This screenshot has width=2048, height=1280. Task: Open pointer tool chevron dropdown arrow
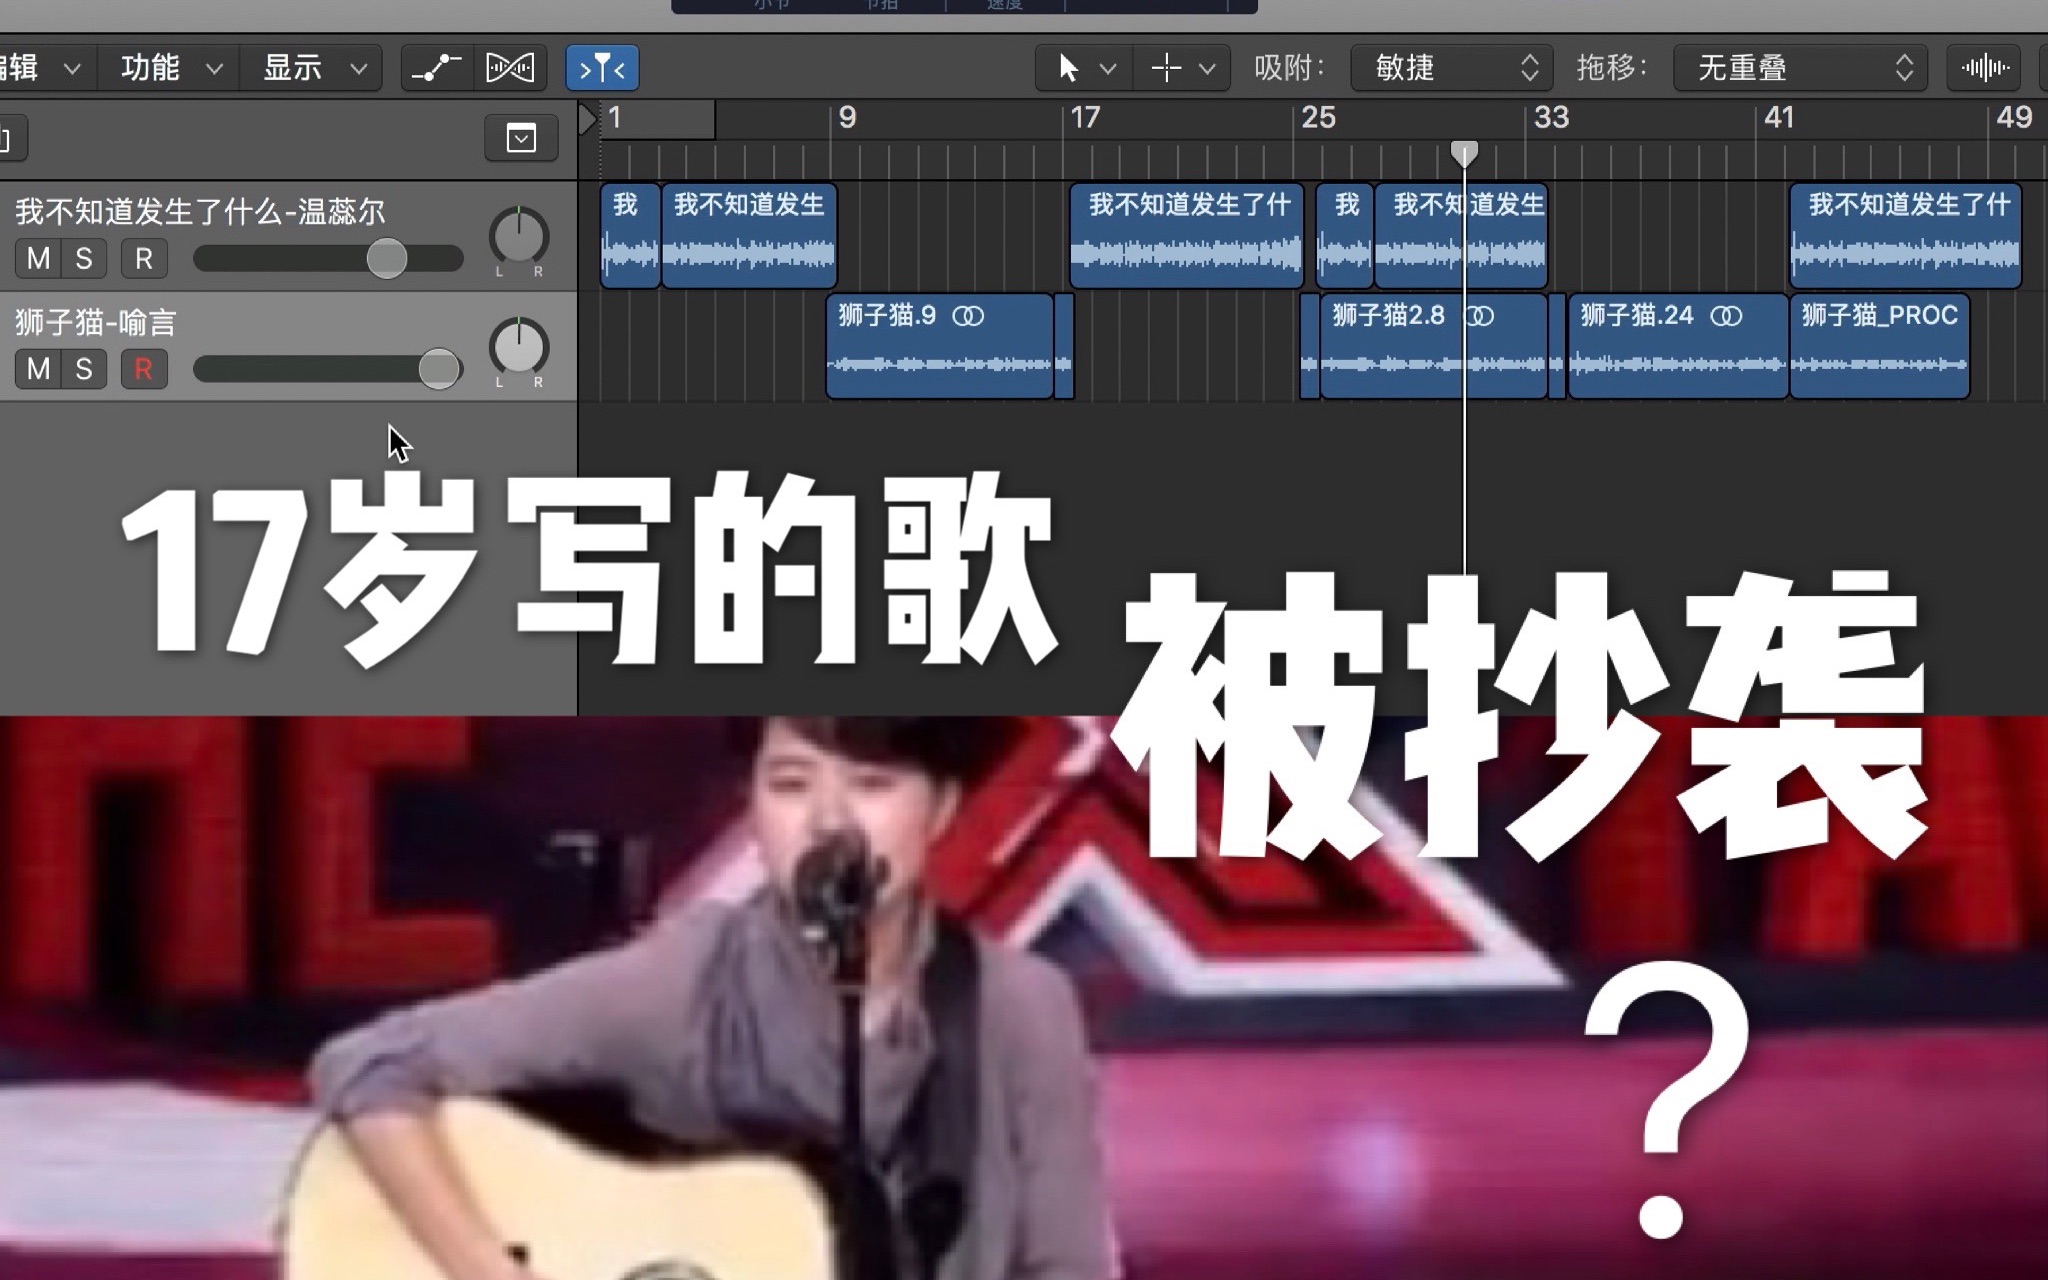pyautogui.click(x=1108, y=69)
